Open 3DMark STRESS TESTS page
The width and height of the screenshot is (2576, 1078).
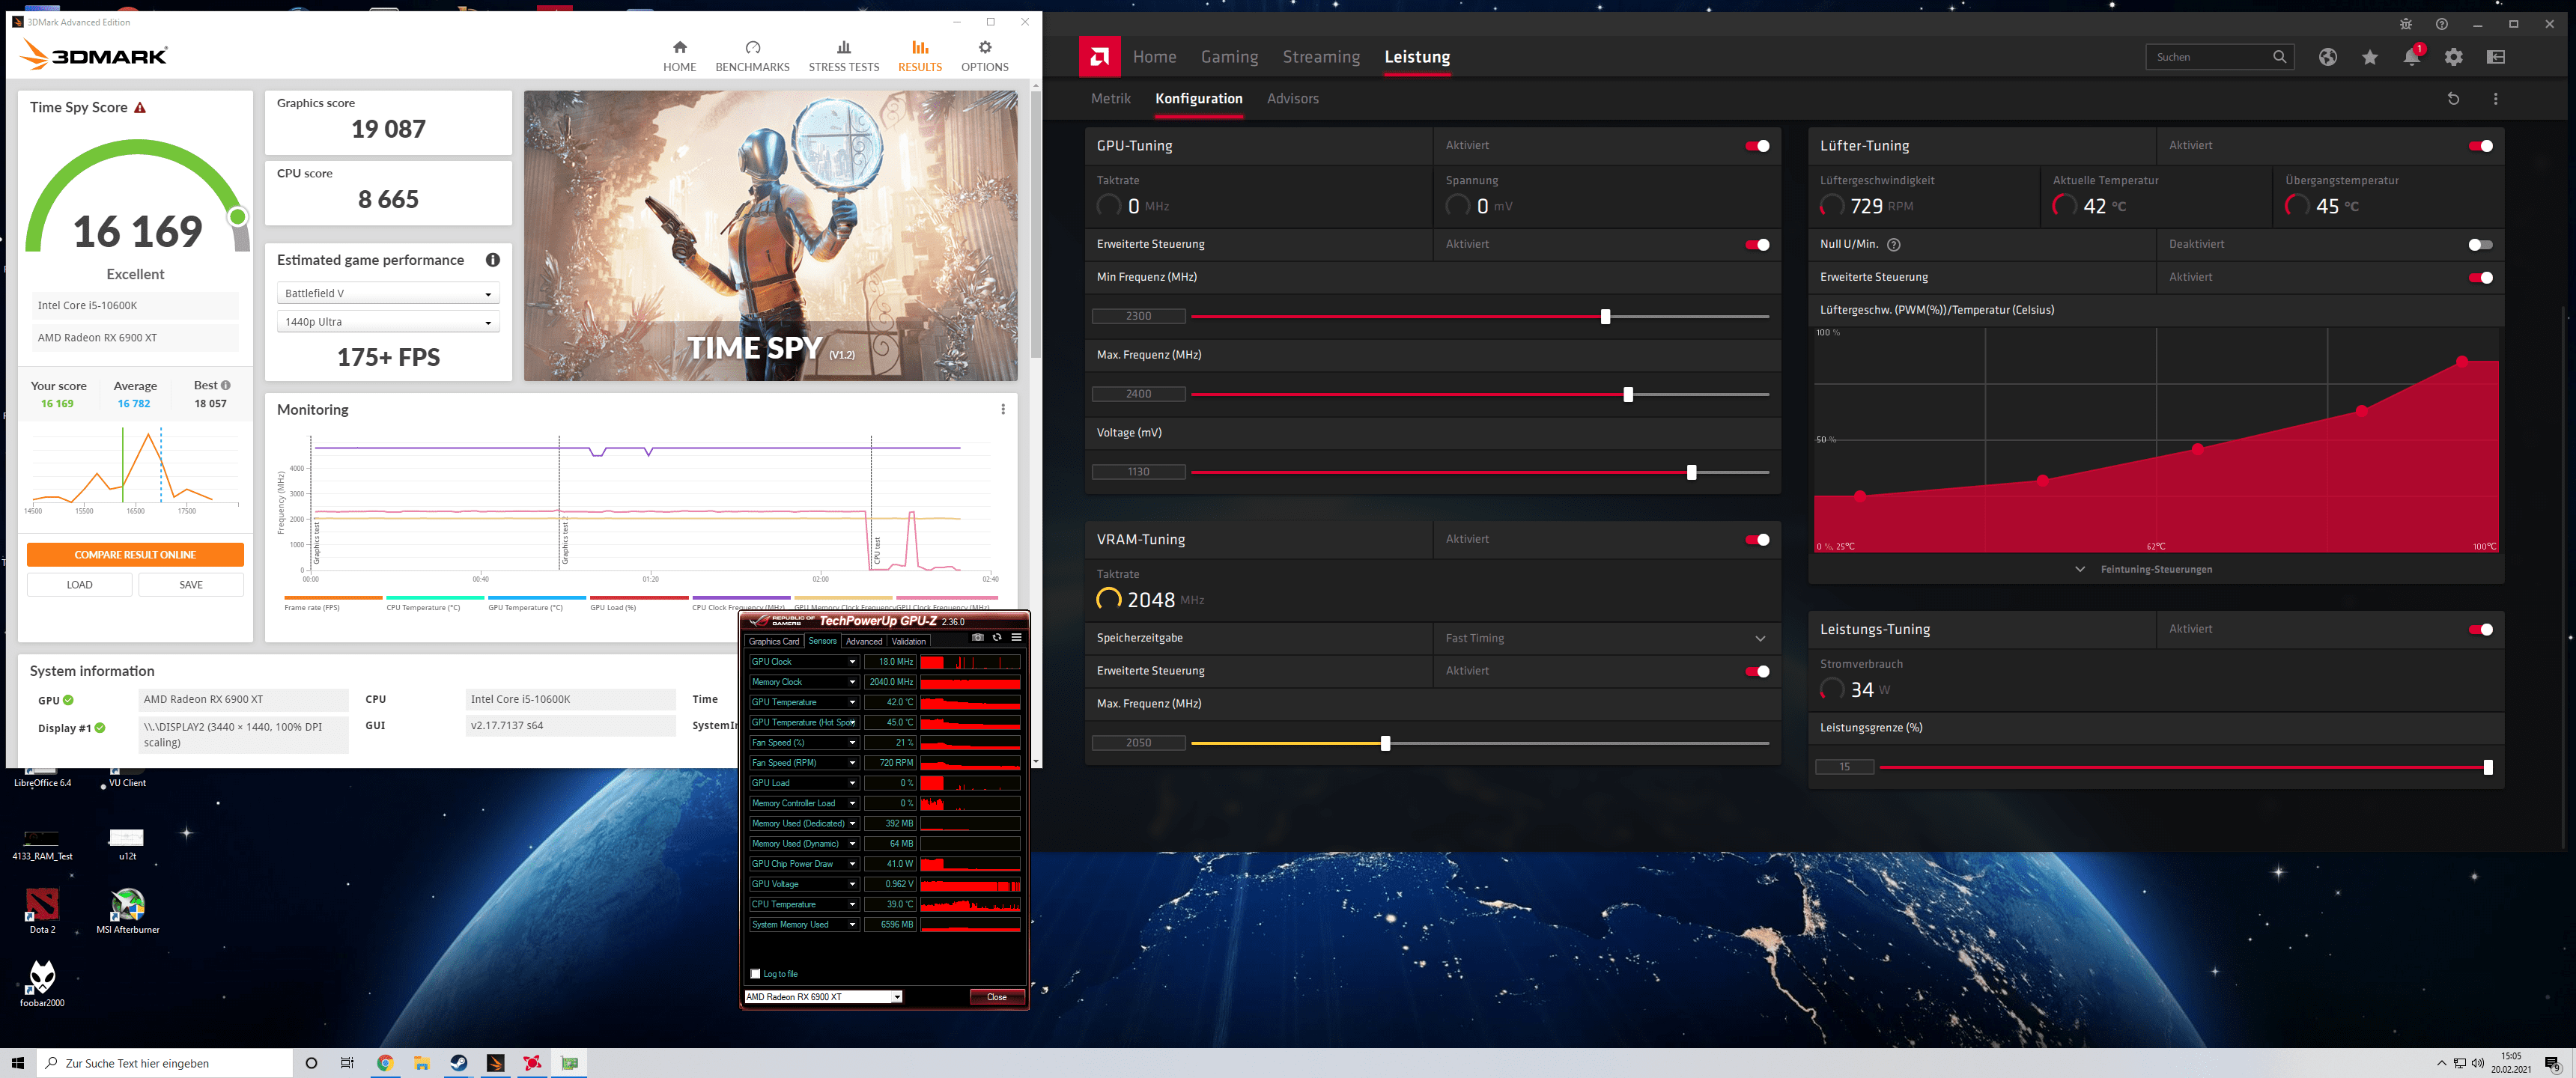[x=843, y=57]
